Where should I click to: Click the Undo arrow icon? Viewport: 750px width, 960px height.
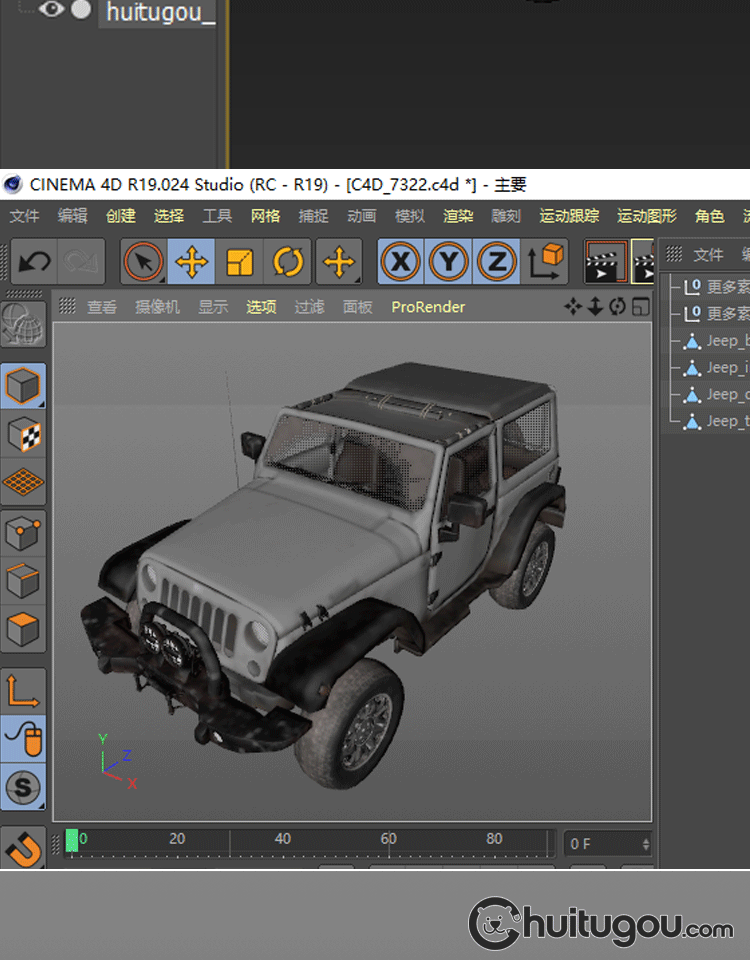tap(35, 263)
